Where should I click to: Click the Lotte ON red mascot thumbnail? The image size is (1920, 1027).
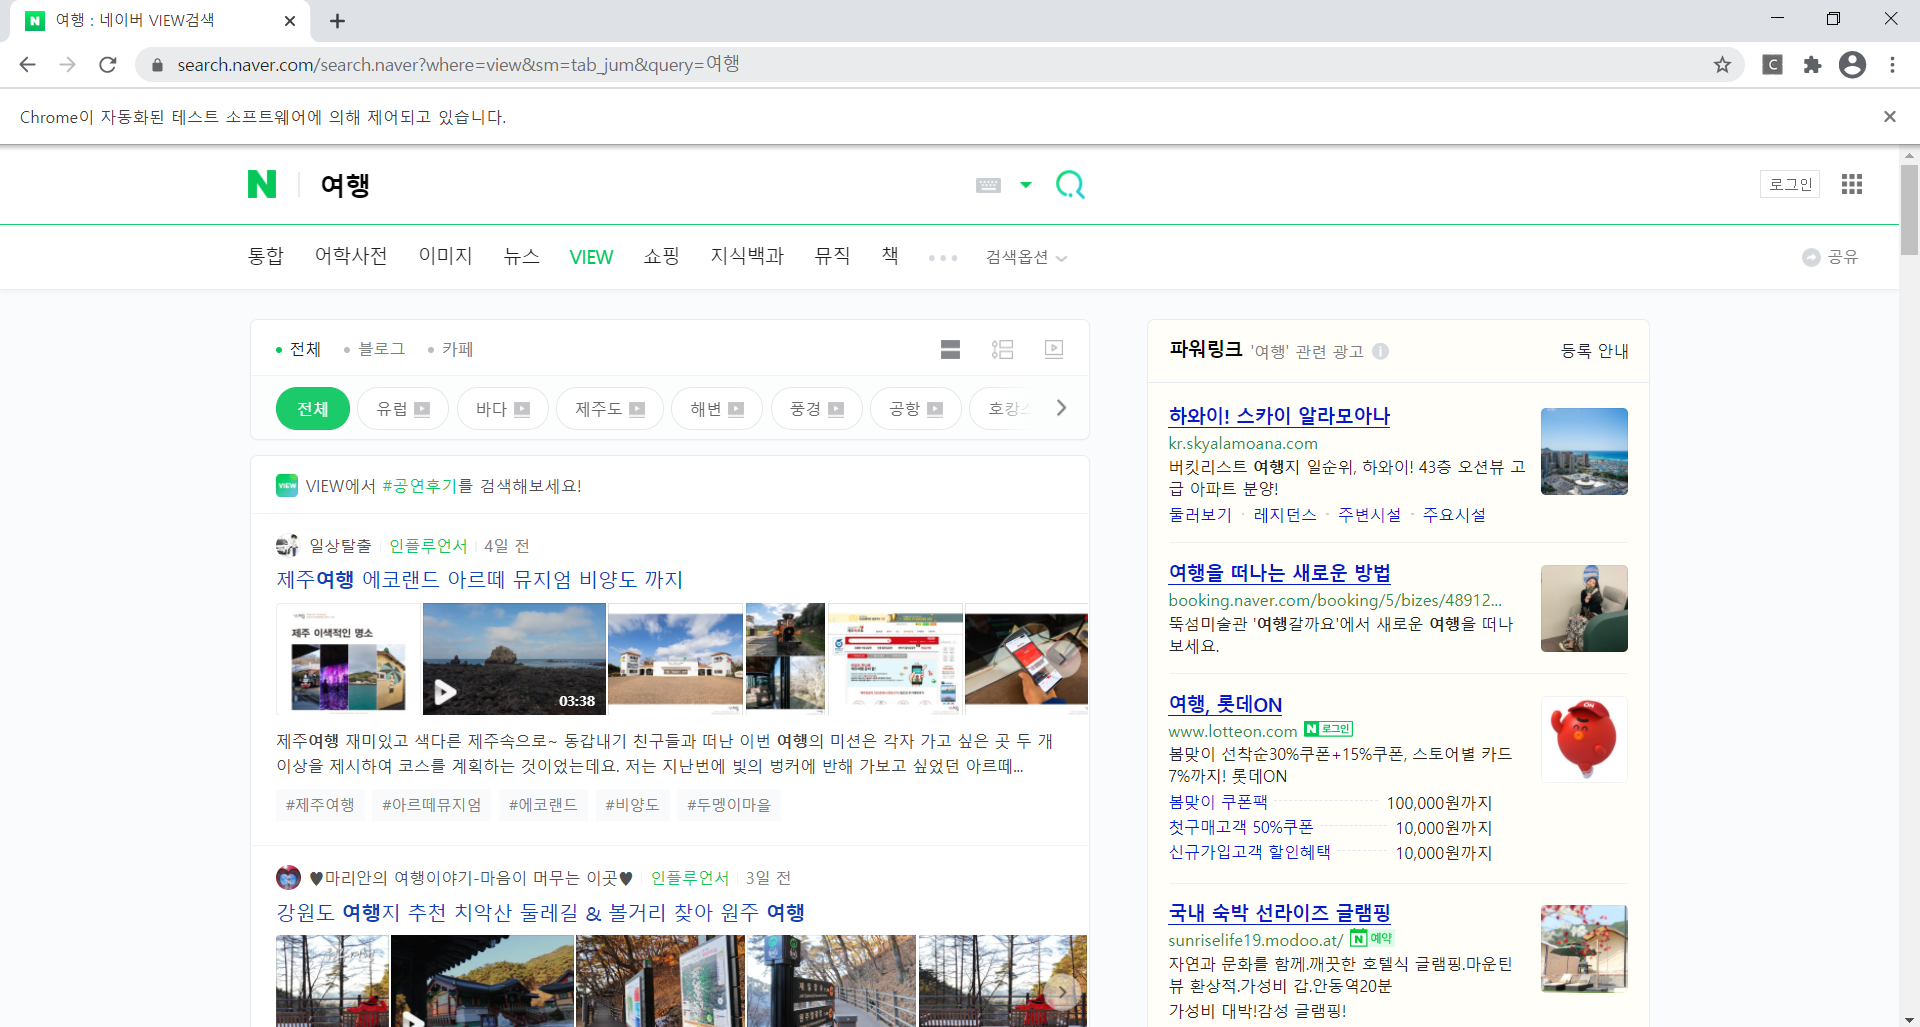[1584, 739]
